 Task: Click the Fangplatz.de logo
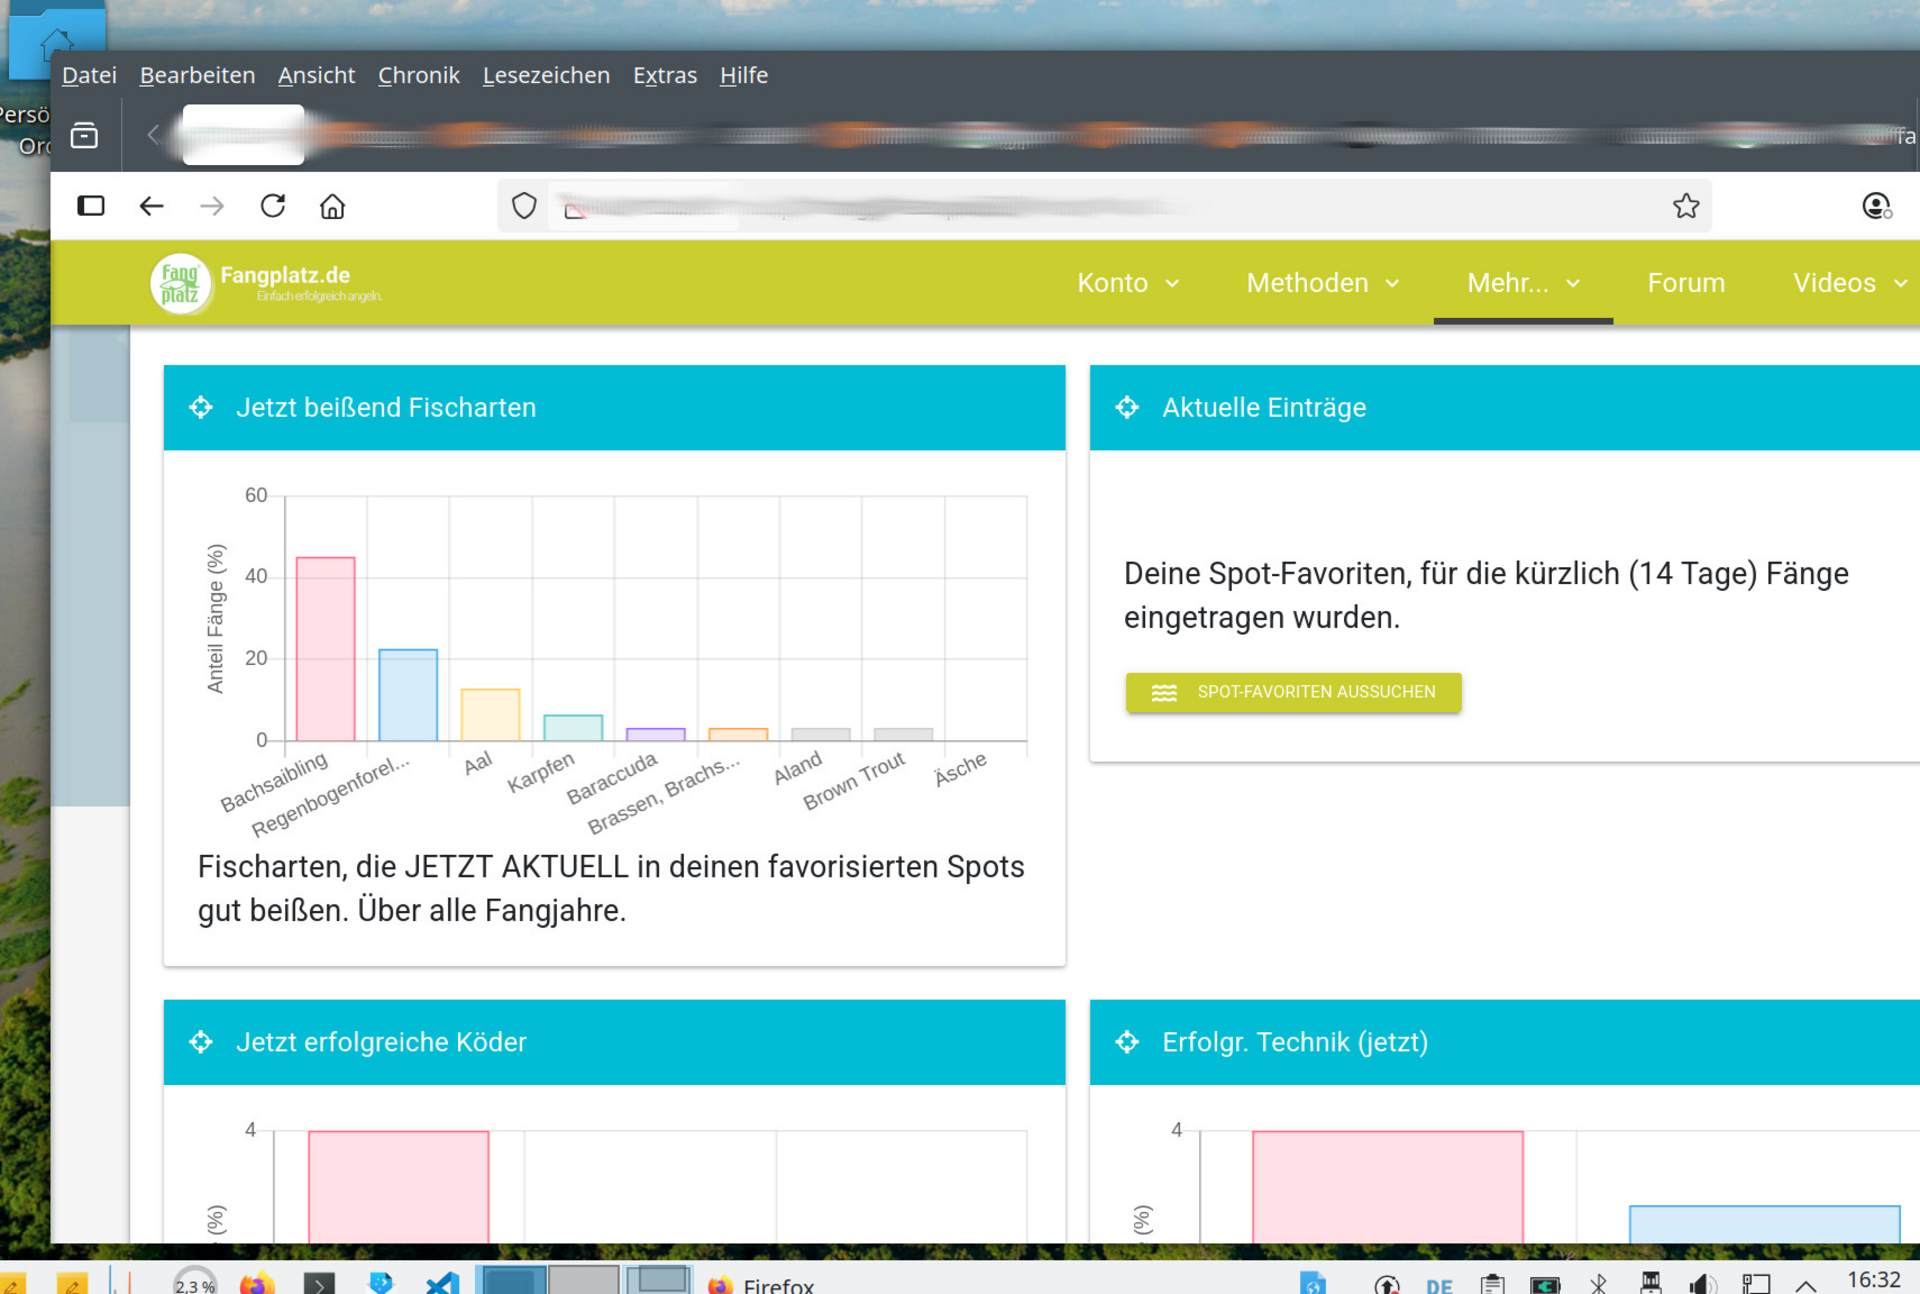(x=181, y=283)
